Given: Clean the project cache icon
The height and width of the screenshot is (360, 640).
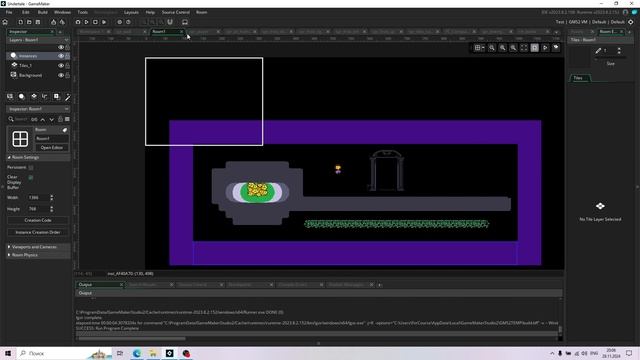Looking at the screenshot, I should (104, 22).
